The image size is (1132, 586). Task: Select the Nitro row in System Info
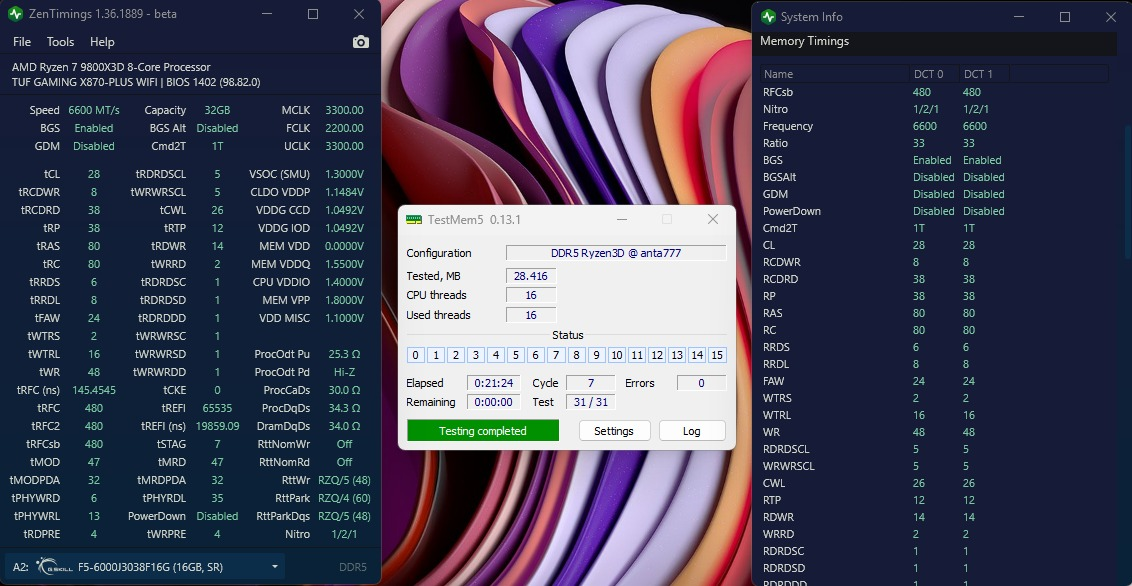[934, 109]
